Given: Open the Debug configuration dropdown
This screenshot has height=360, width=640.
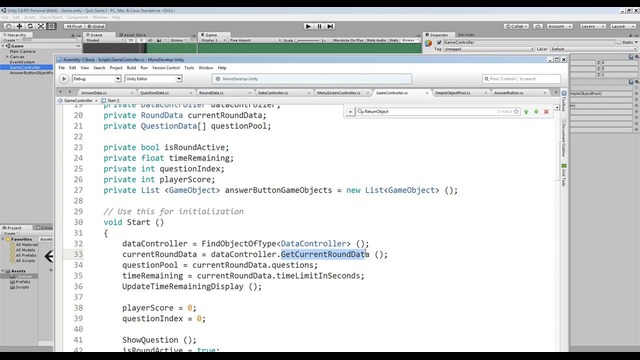Looking at the screenshot, I should coord(97,79).
